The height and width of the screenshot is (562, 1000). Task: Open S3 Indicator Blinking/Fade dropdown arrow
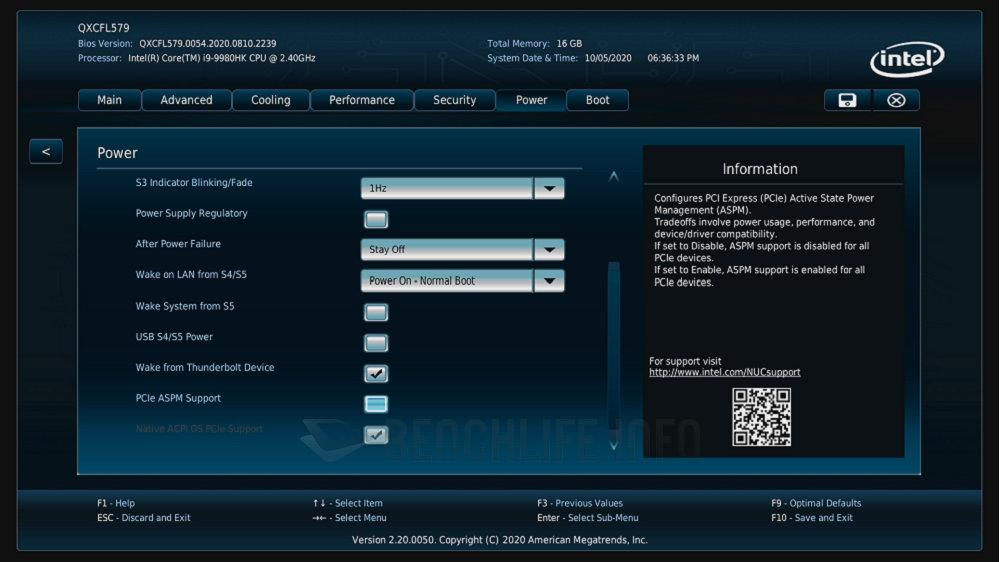point(549,188)
